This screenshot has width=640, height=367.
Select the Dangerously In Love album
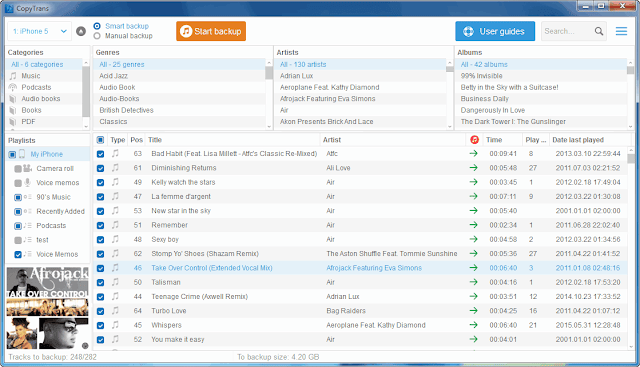click(542, 110)
